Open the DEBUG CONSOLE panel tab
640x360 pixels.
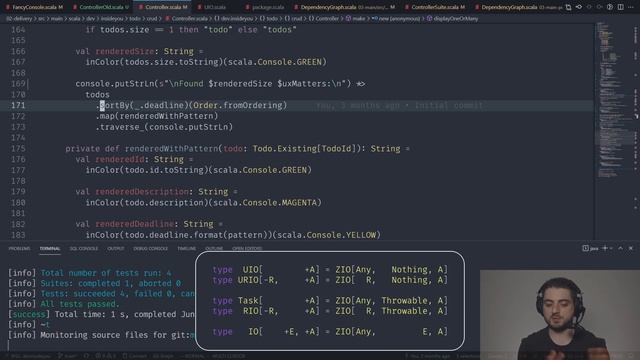tap(150, 248)
